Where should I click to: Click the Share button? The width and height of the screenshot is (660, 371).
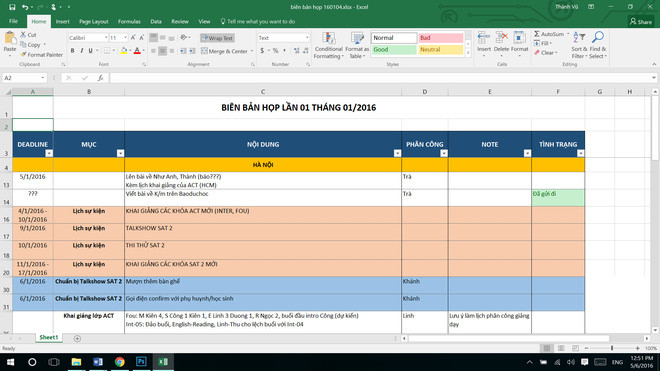coord(641,21)
